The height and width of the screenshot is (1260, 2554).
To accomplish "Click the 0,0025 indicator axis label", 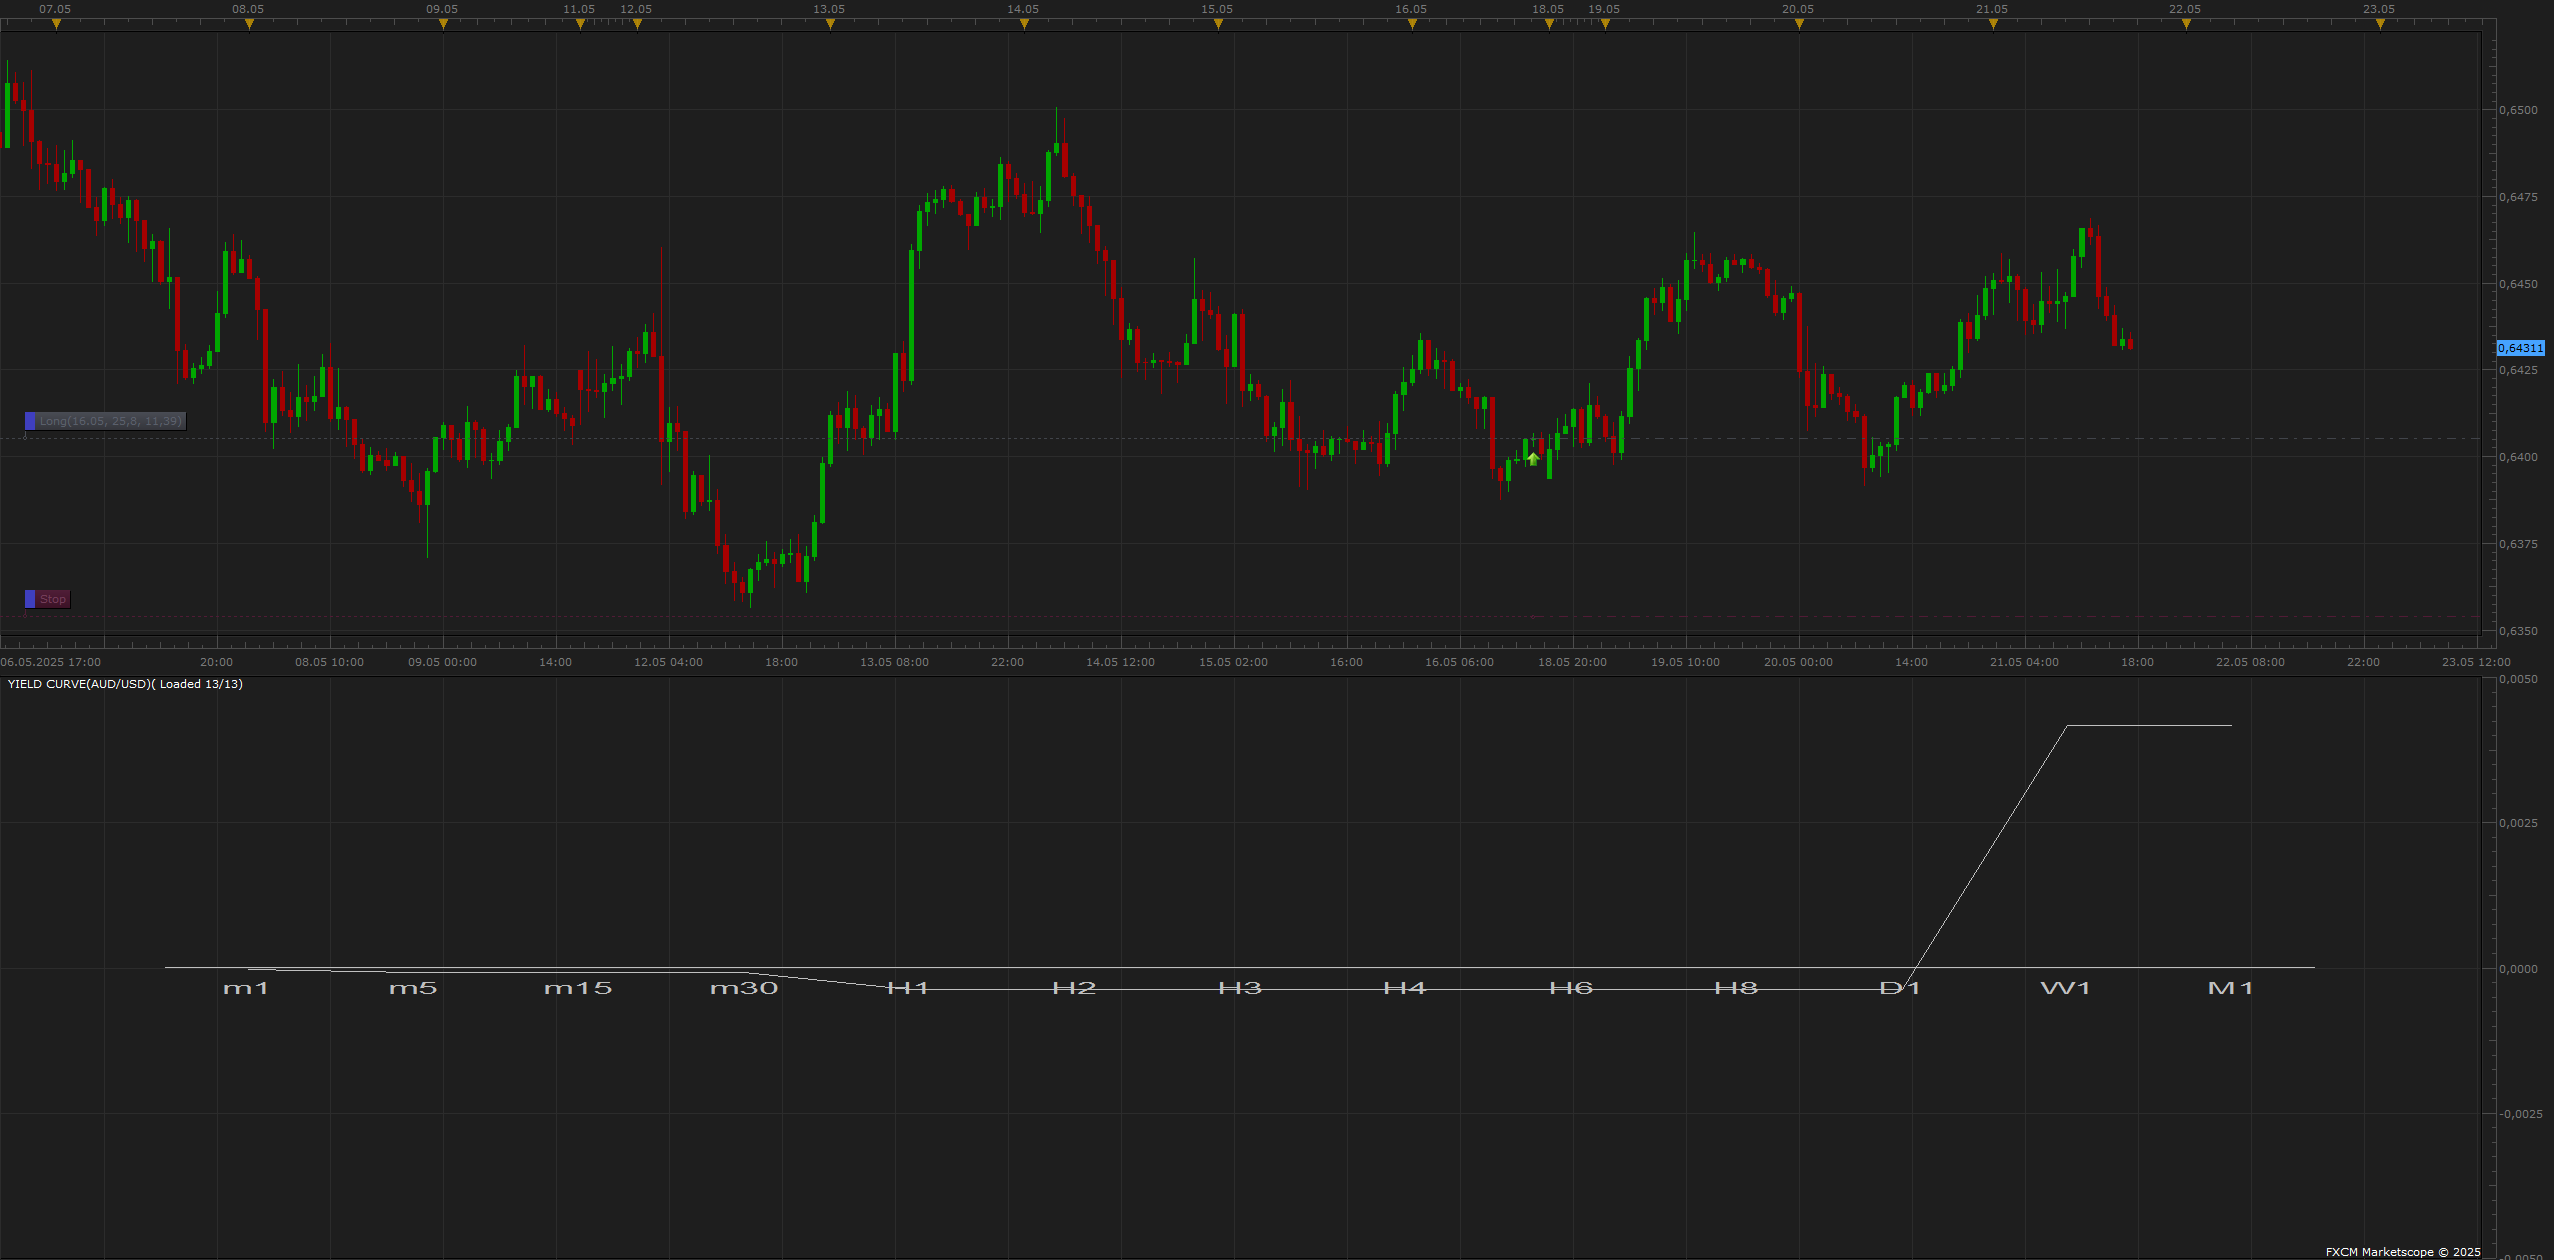I will (2518, 823).
